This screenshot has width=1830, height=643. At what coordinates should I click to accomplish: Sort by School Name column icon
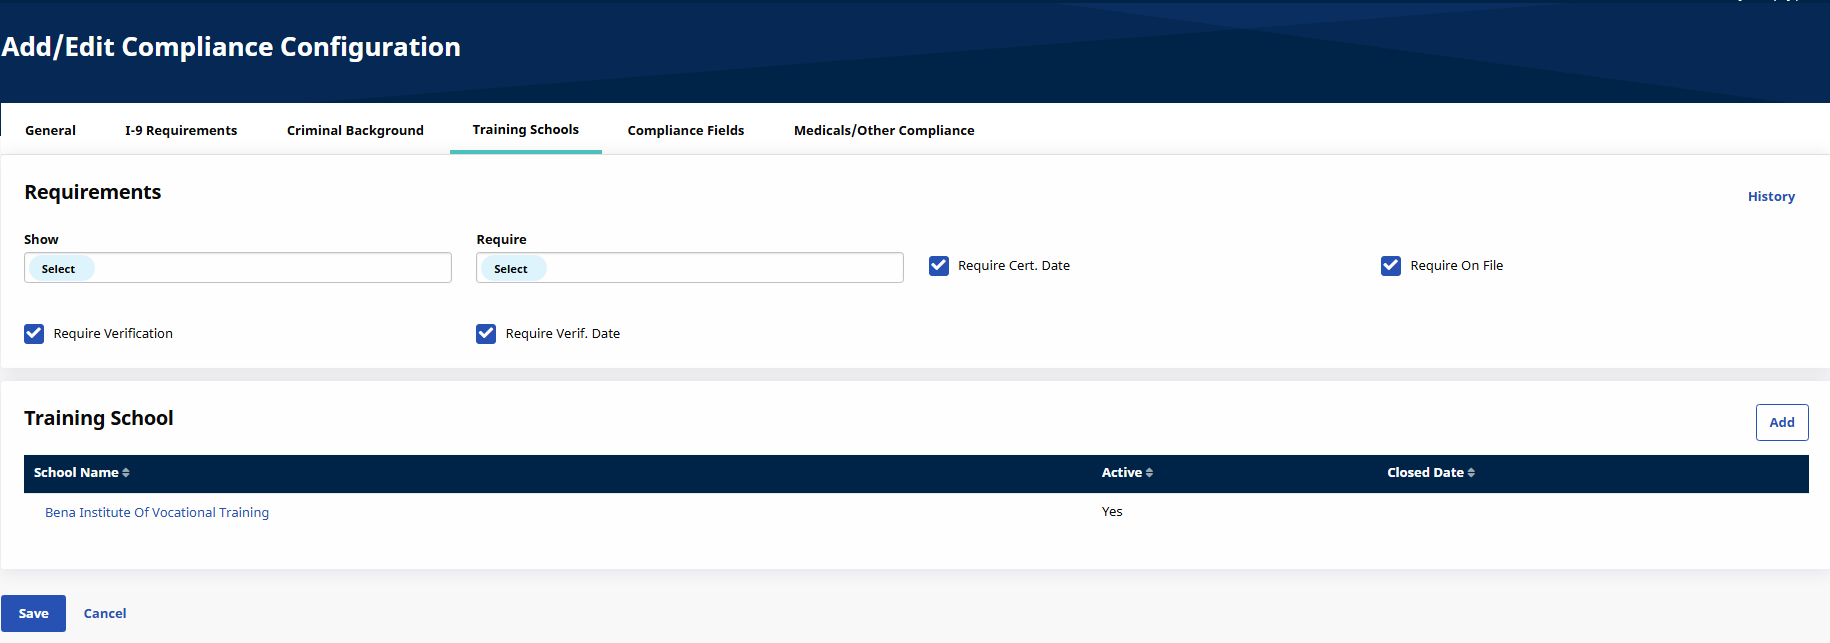click(126, 473)
